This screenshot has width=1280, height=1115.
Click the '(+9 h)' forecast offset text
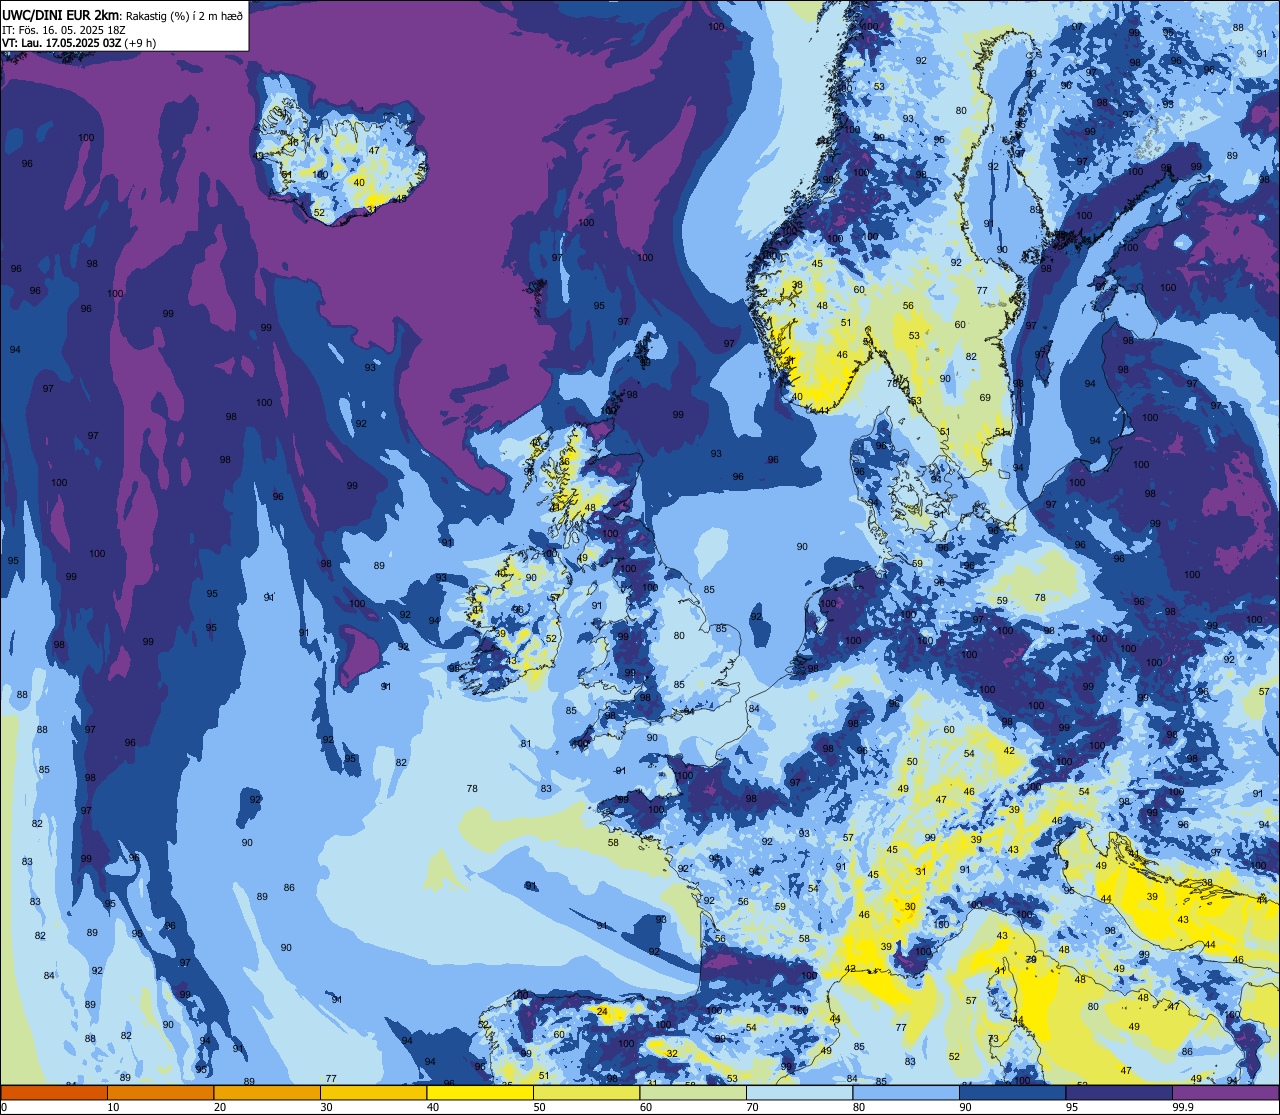[x=139, y=42]
